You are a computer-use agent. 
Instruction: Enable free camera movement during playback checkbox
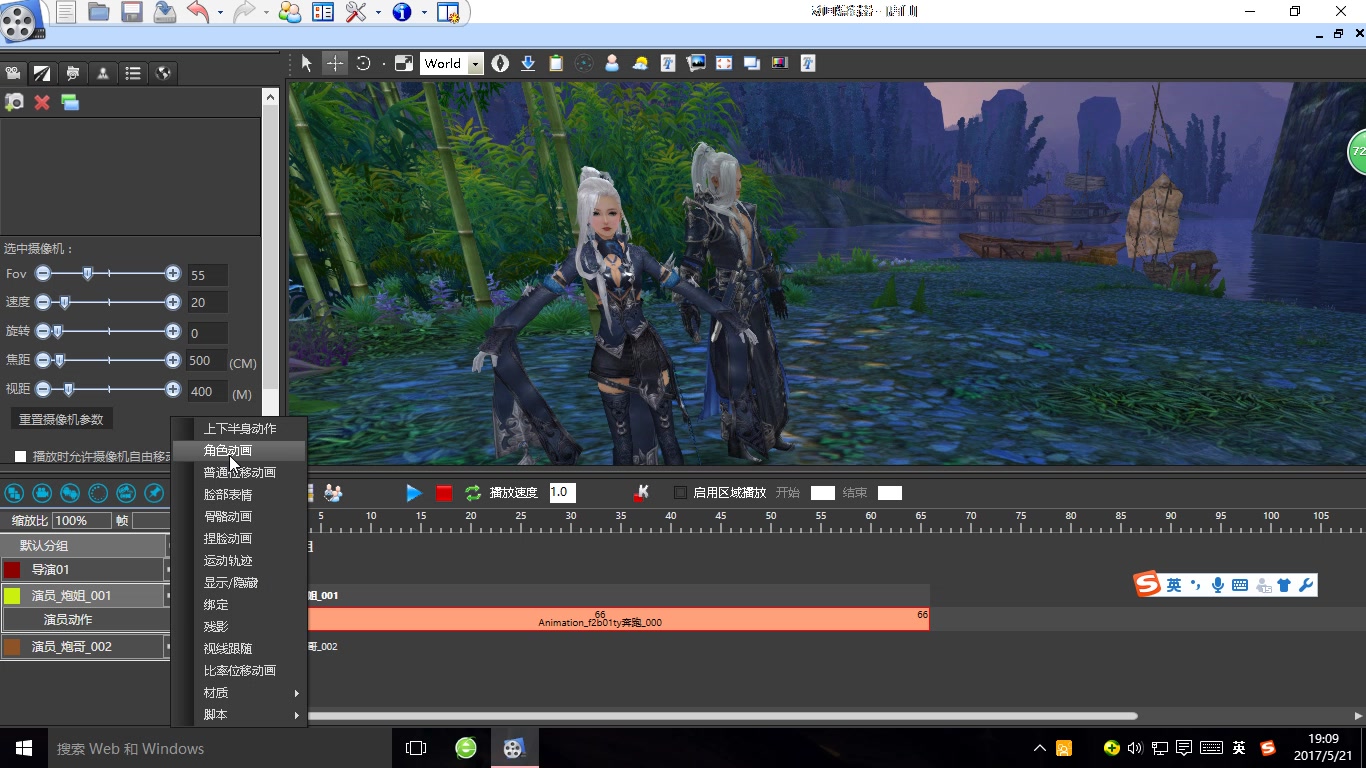pyautogui.click(x=20, y=456)
